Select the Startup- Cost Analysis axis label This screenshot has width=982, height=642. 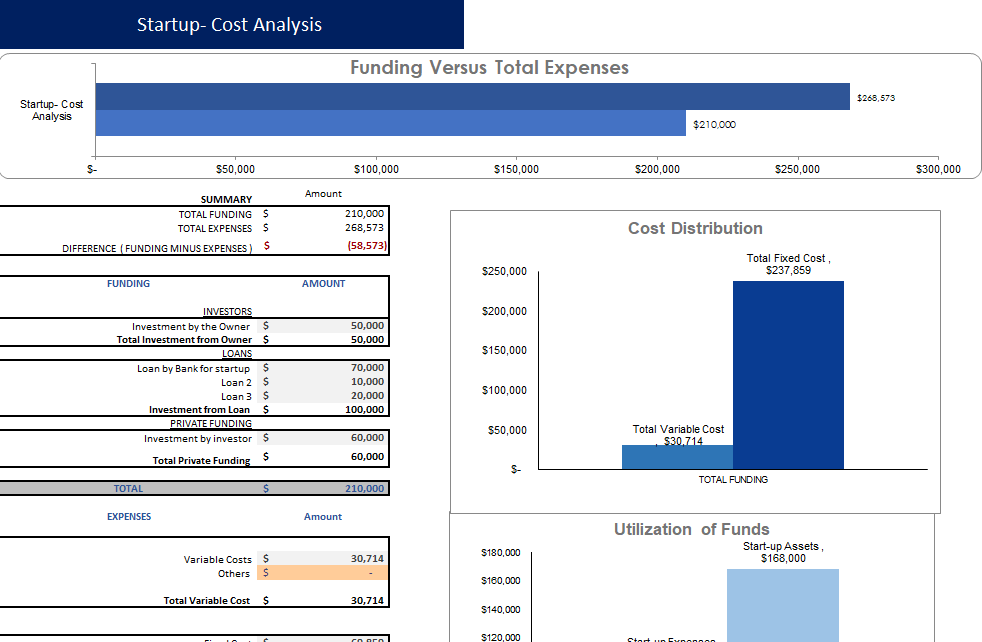[x=51, y=109]
